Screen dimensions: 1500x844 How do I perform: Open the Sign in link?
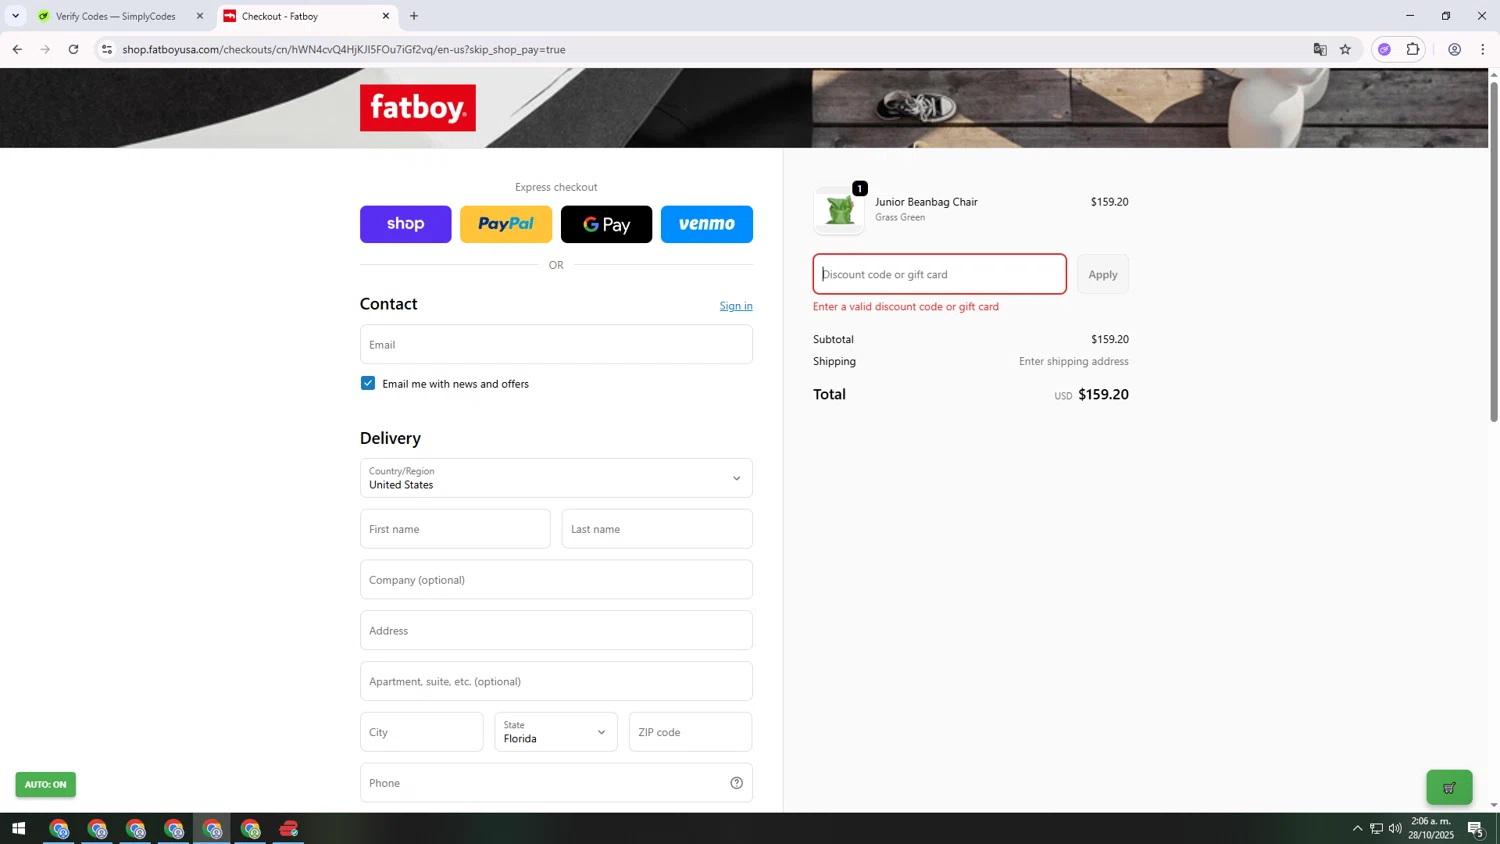tap(736, 306)
